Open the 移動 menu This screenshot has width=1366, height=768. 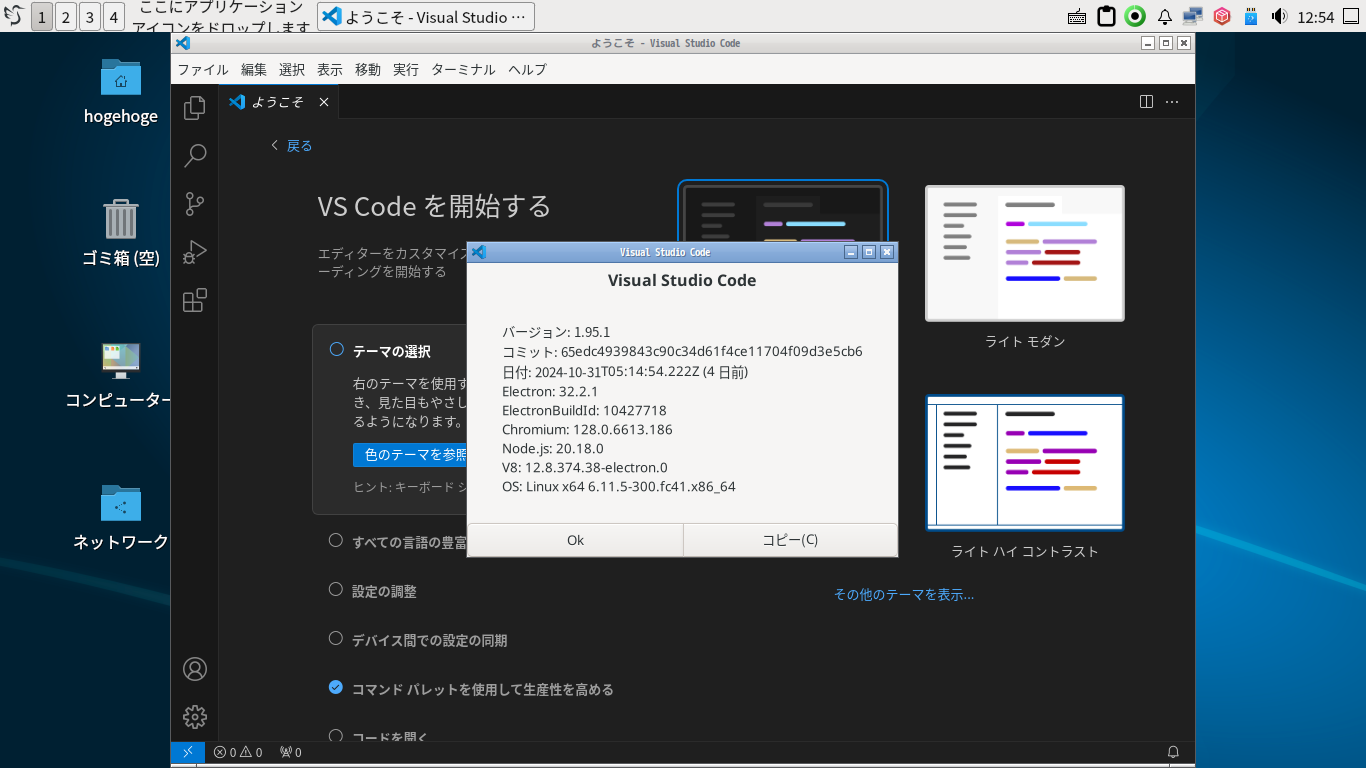368,69
